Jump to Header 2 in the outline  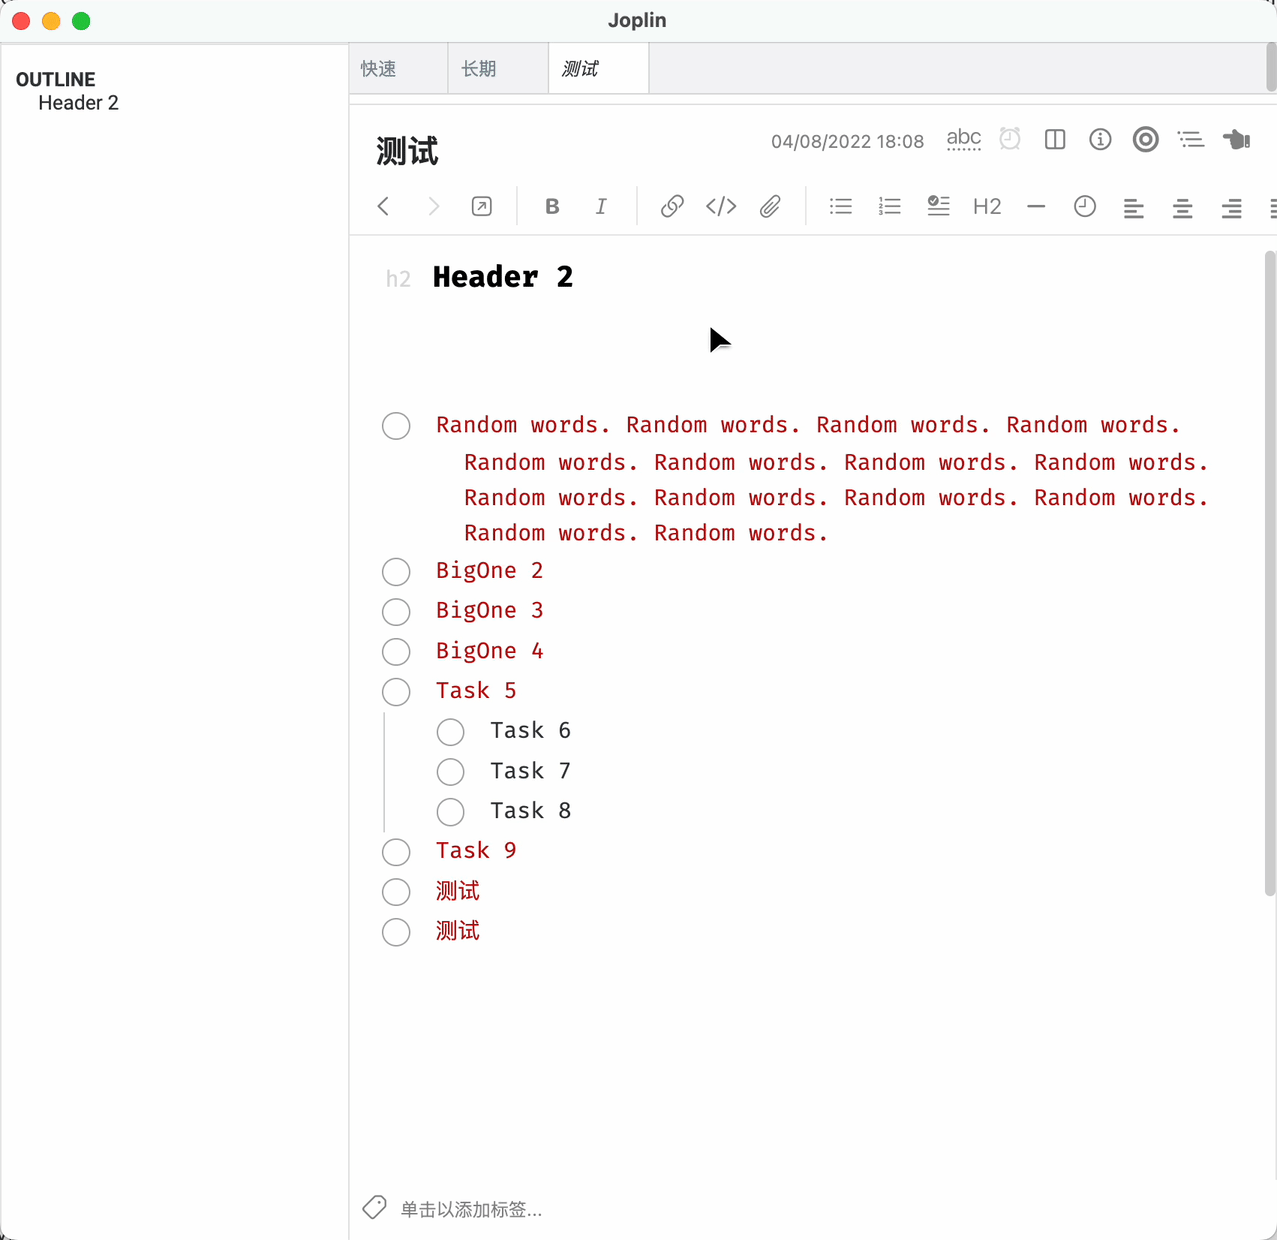[x=78, y=103]
